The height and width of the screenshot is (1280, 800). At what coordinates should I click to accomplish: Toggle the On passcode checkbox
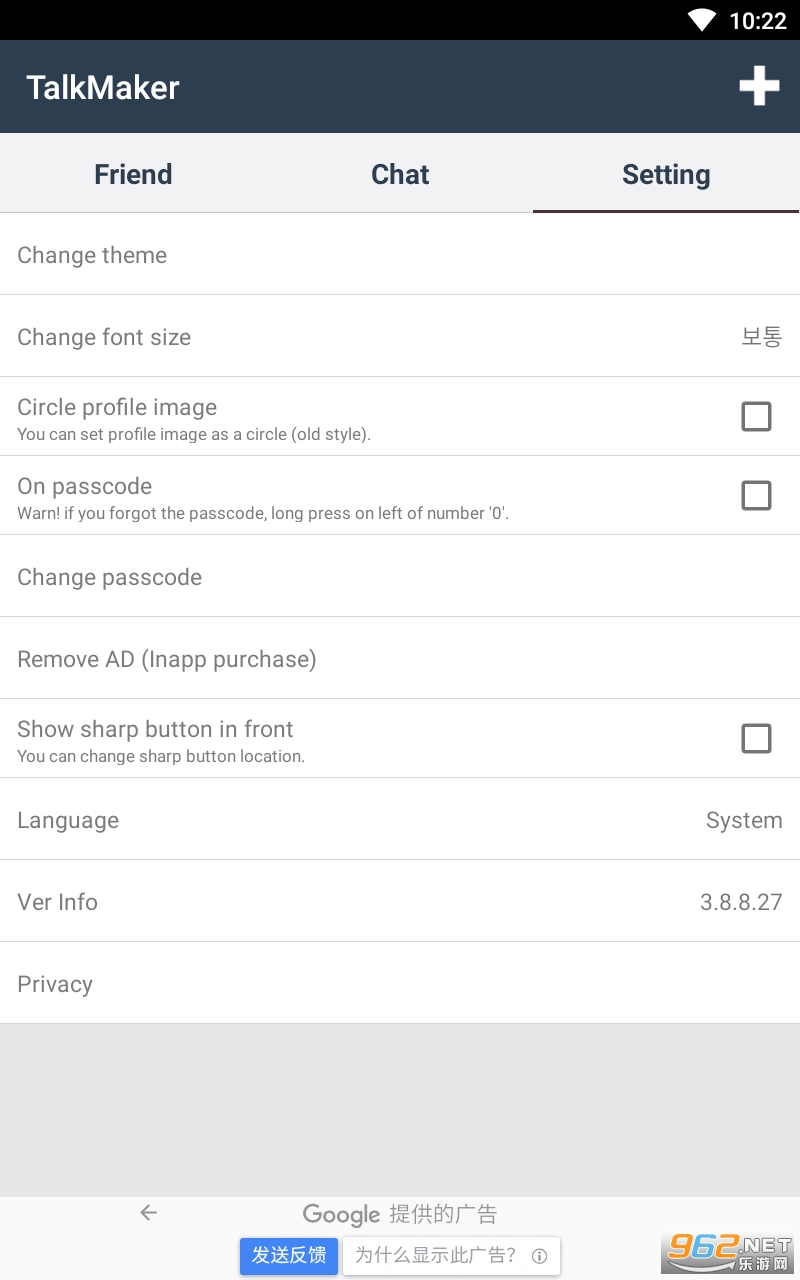point(756,495)
